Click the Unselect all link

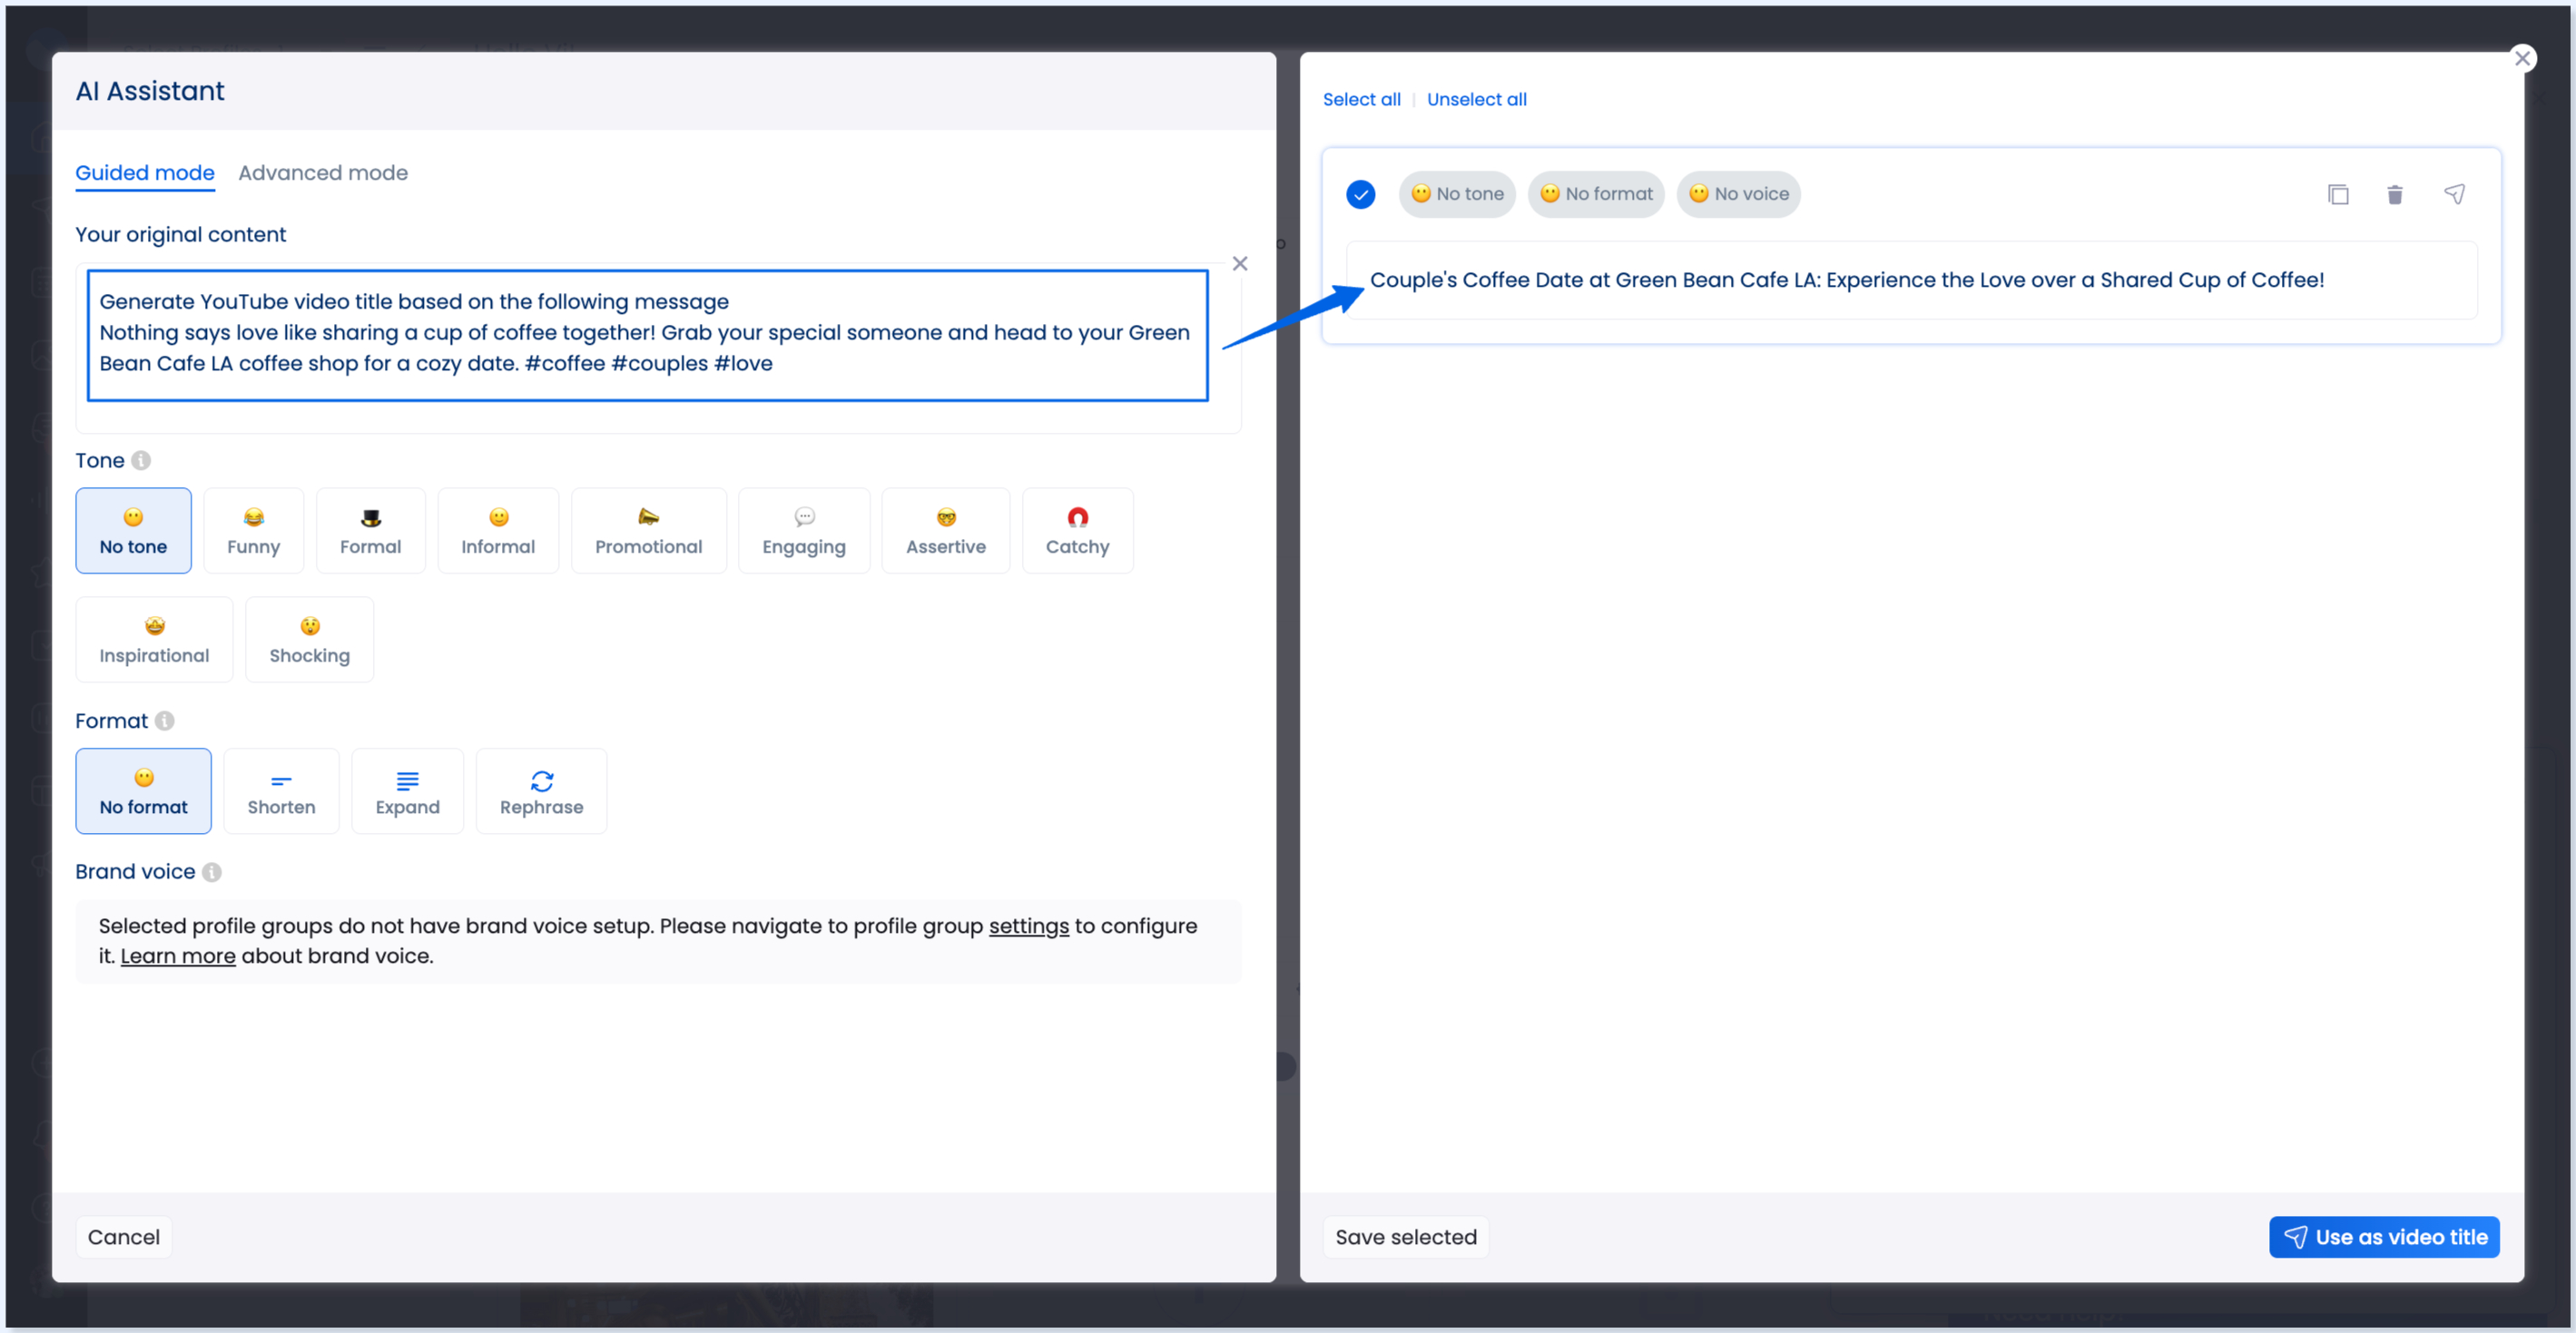pos(1476,99)
